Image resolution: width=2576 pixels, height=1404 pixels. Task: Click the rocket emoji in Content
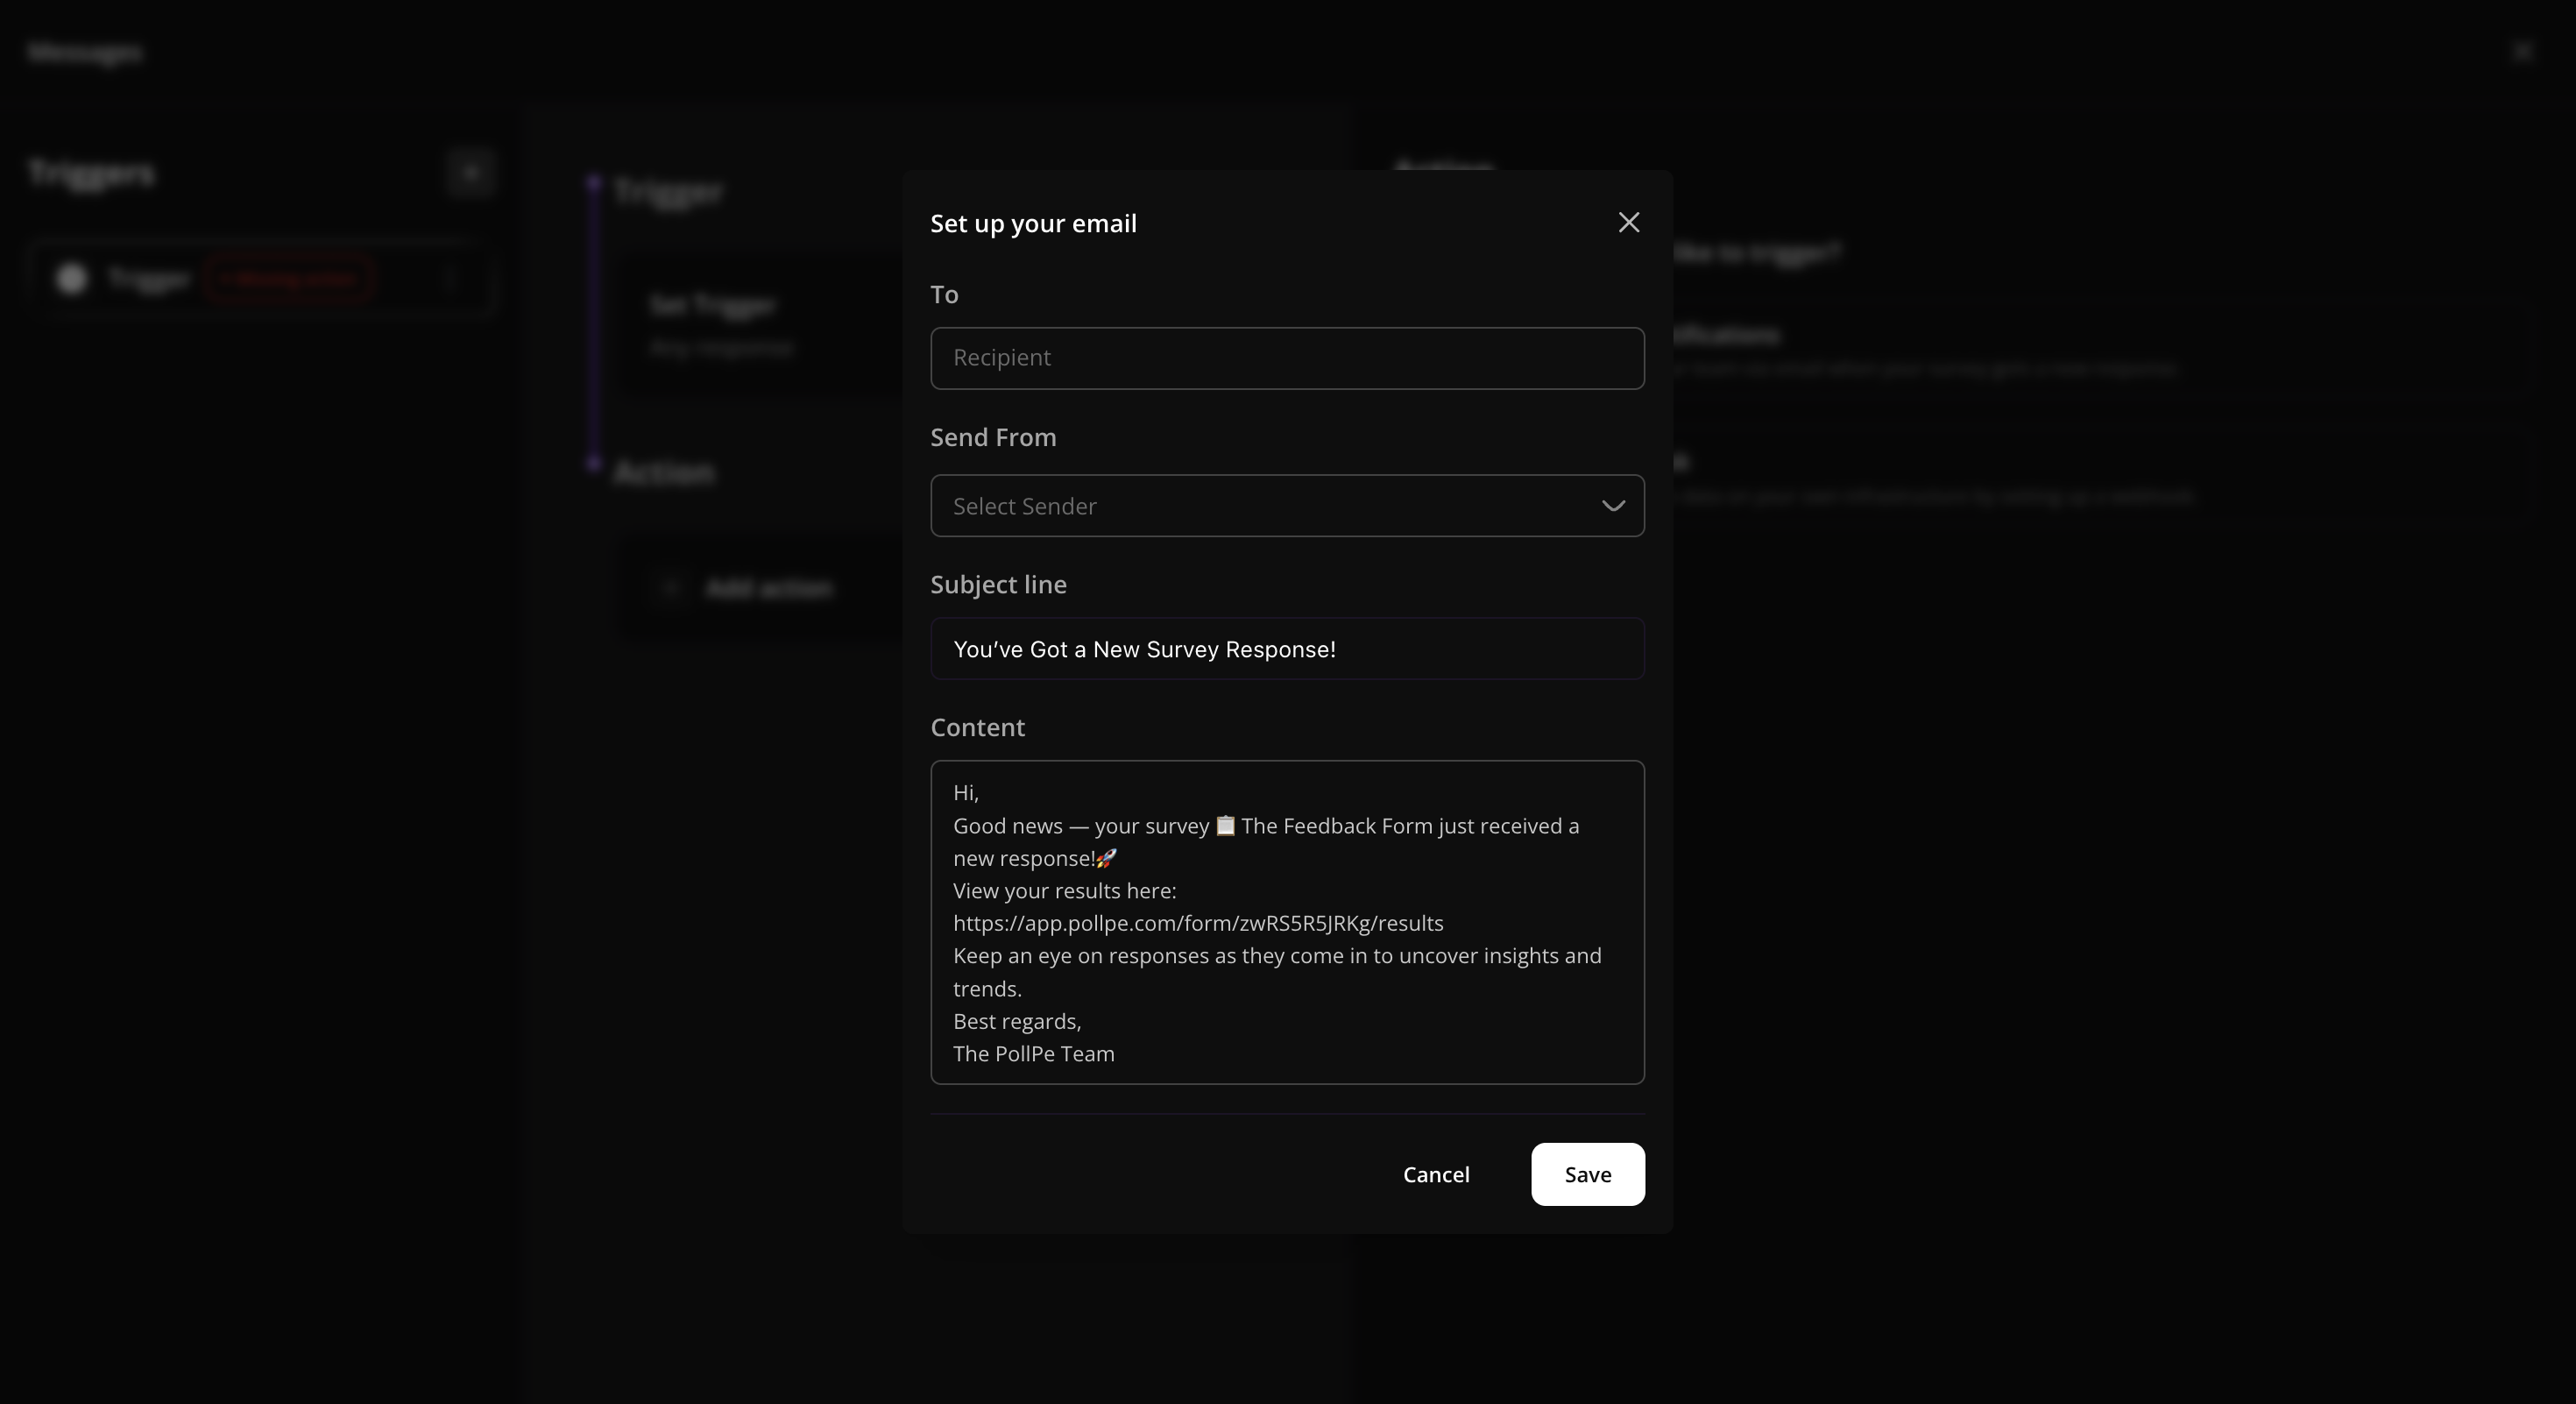[1106, 859]
